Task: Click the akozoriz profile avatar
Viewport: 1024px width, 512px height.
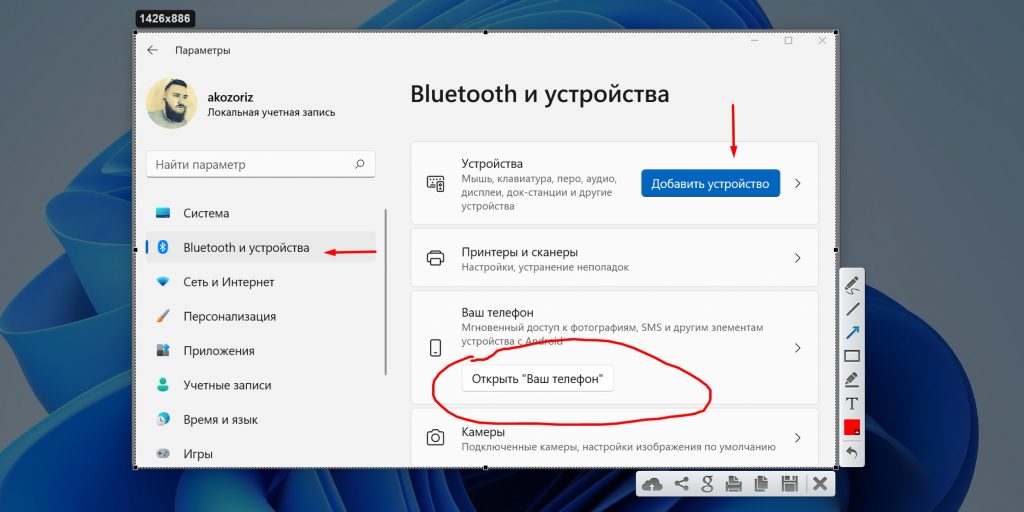Action: [x=172, y=104]
